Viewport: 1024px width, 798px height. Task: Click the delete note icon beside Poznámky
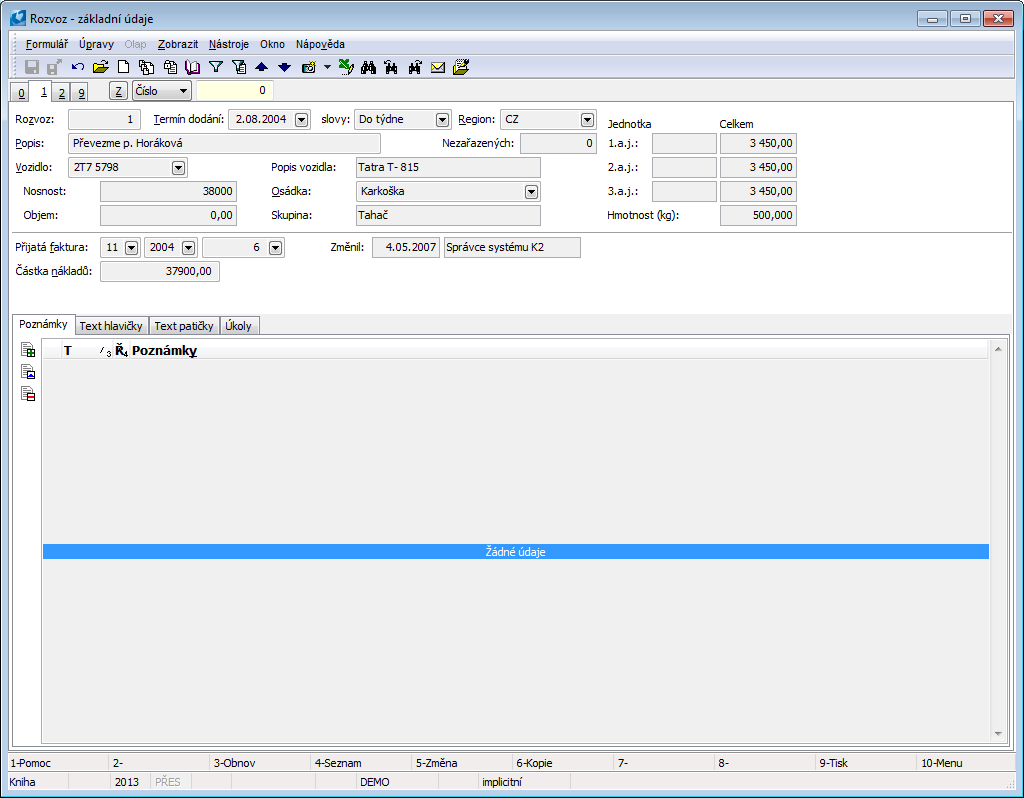27,394
